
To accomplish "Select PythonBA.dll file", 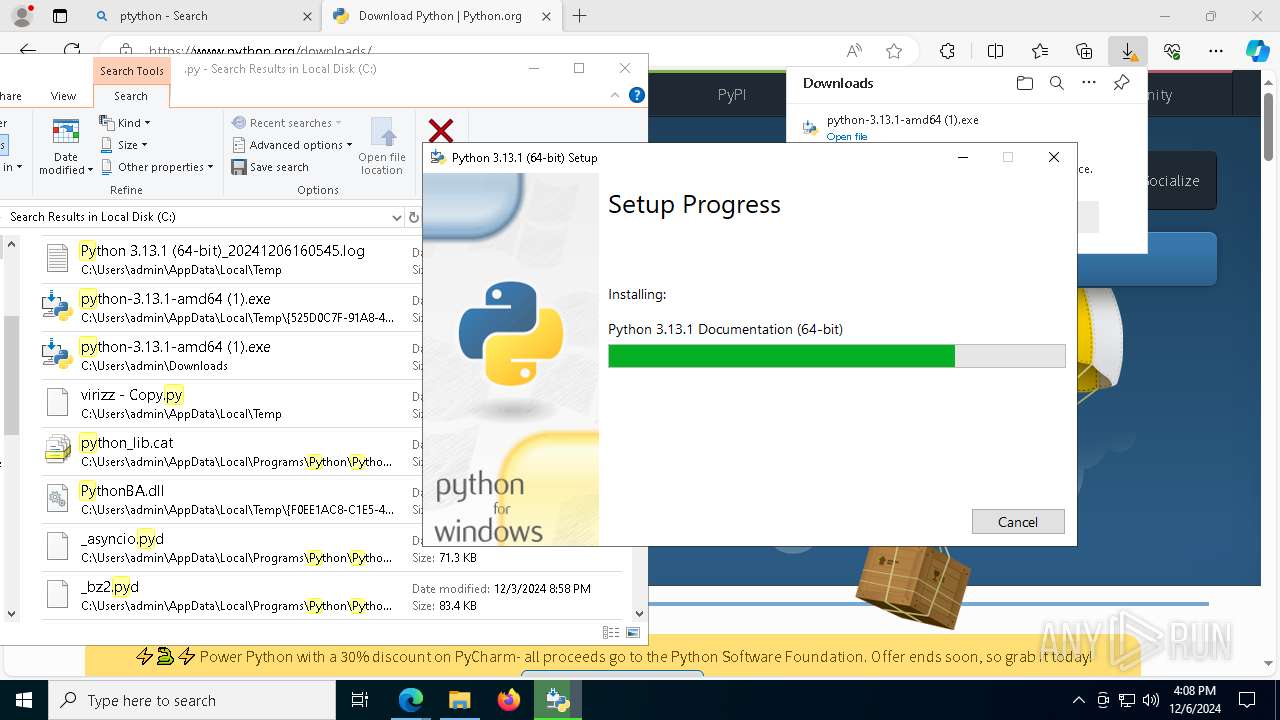I will click(x=222, y=499).
